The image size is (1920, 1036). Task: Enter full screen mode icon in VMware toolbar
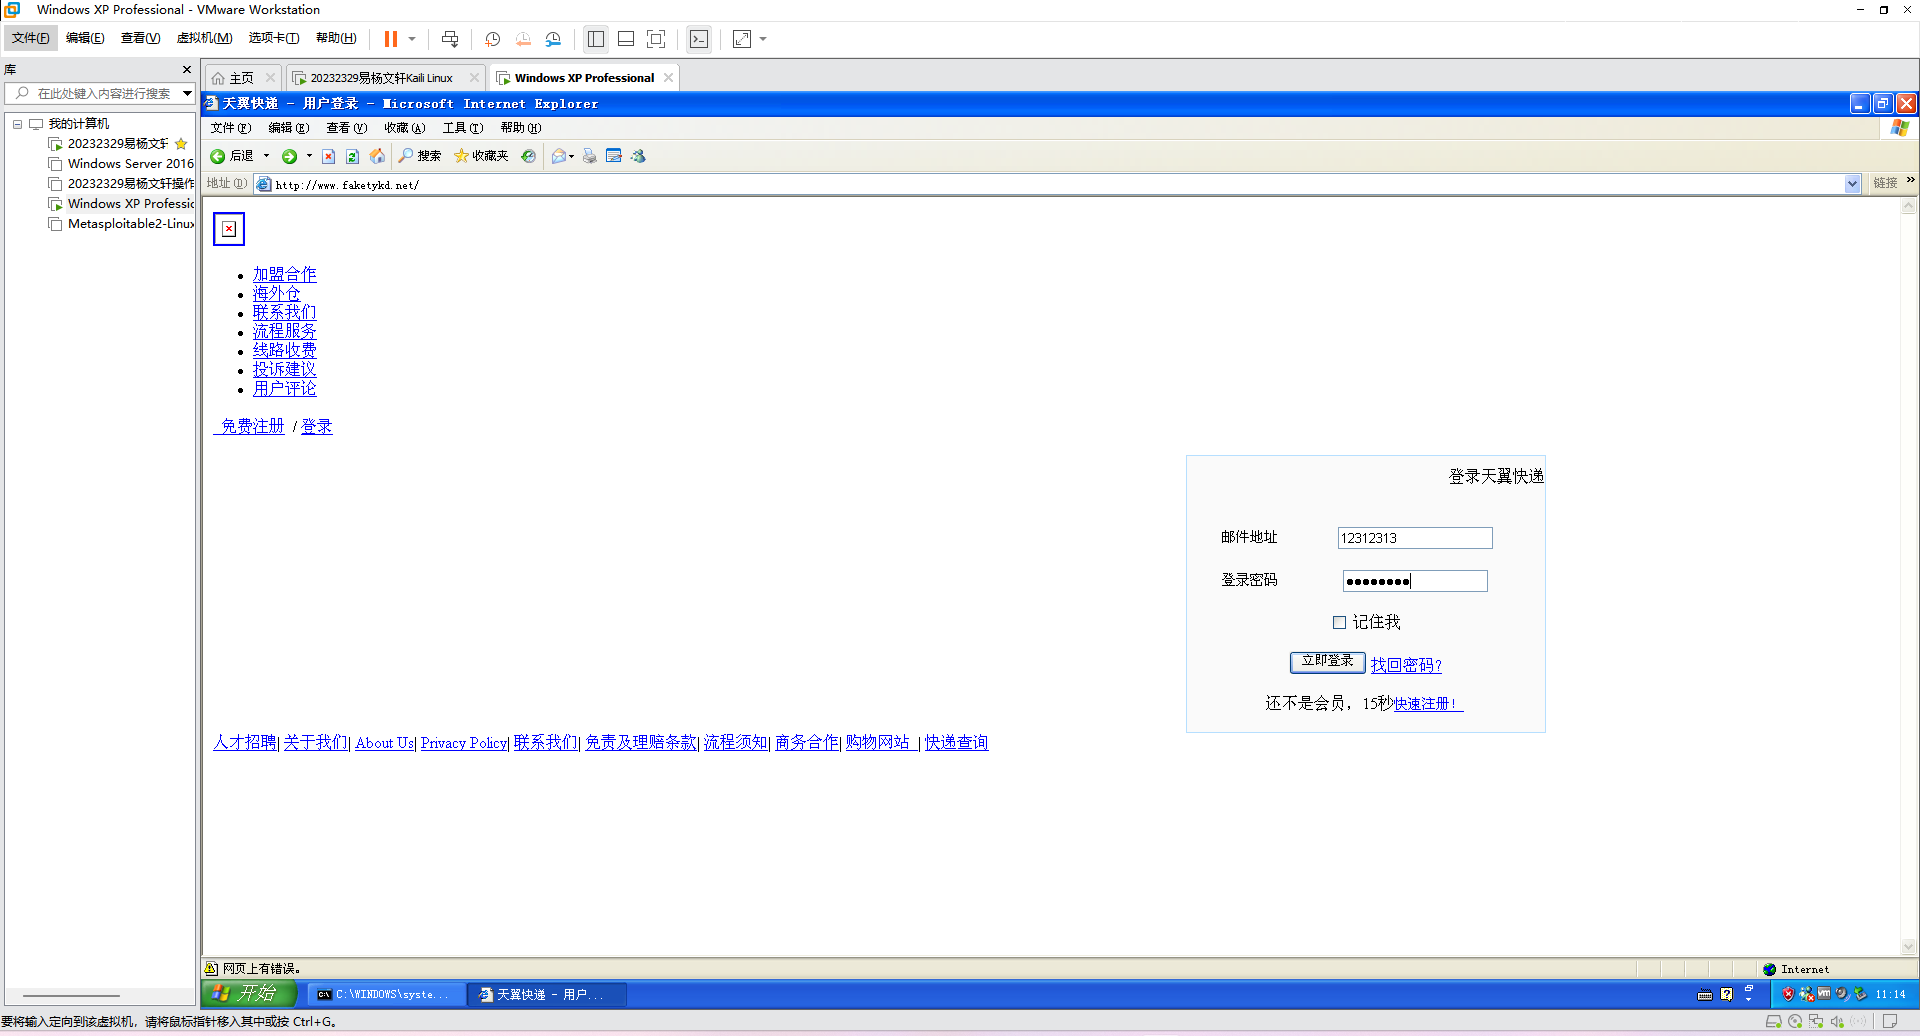(656, 39)
